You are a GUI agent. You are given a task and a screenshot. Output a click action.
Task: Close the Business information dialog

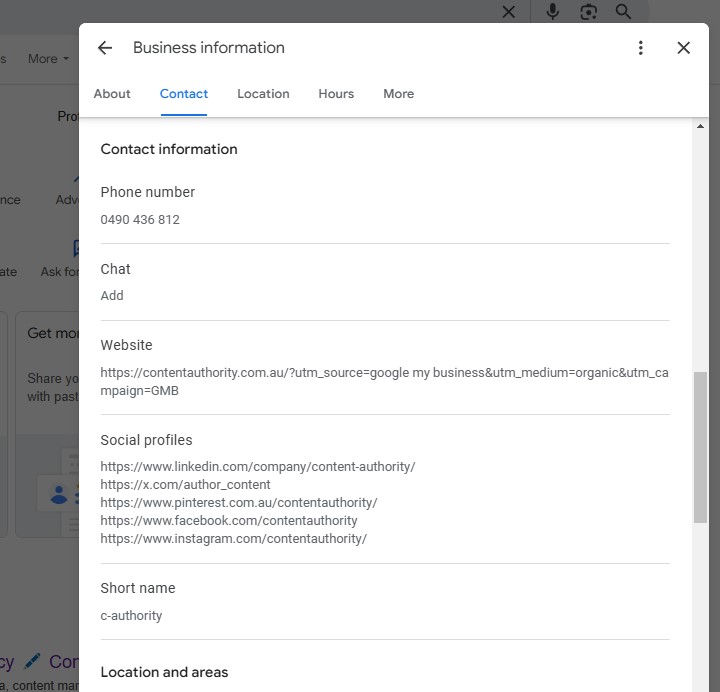coord(683,48)
